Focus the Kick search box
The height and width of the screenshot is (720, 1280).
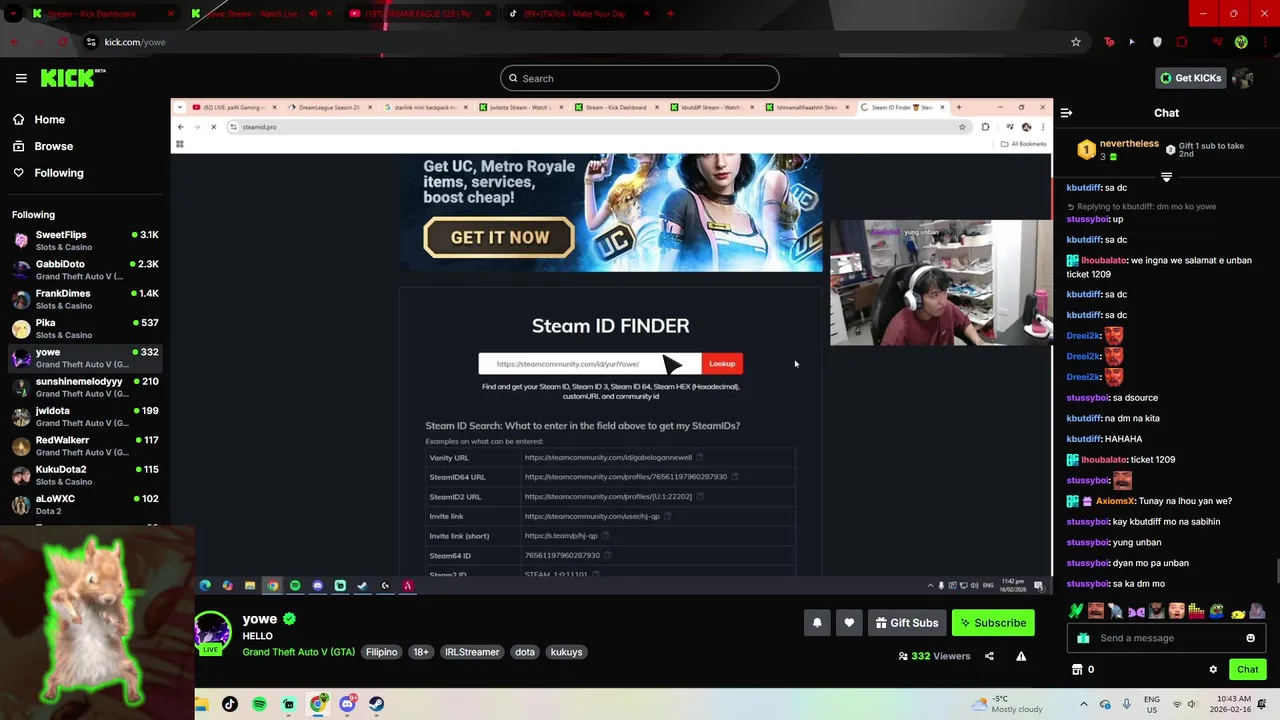pyautogui.click(x=640, y=78)
